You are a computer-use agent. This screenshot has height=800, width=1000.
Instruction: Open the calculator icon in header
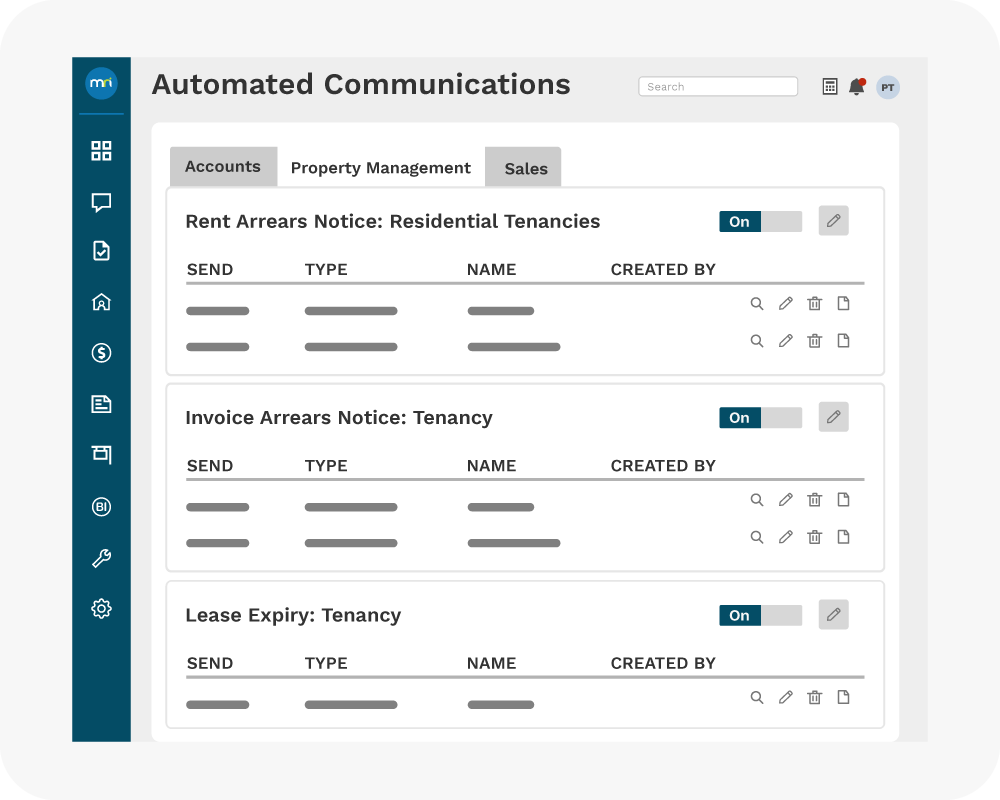point(830,87)
